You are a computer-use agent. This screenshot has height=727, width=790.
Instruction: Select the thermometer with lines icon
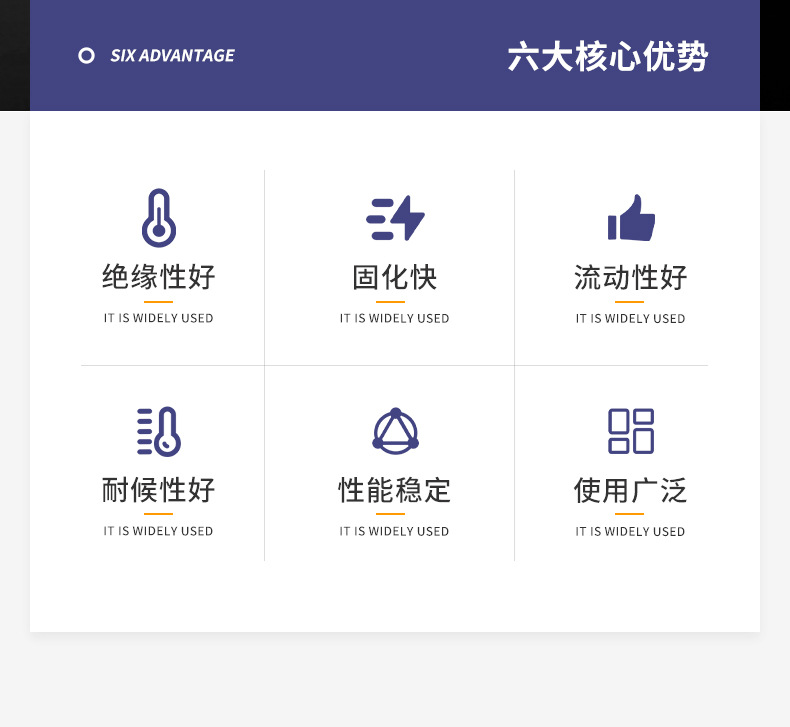pos(158,431)
